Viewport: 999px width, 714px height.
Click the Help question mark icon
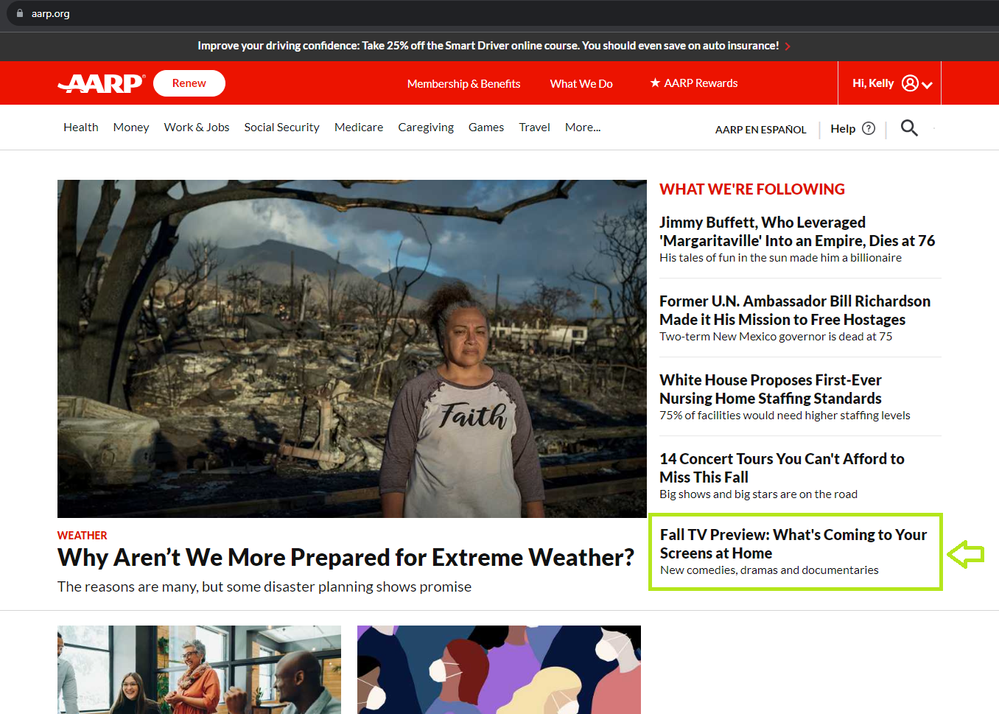coord(868,129)
